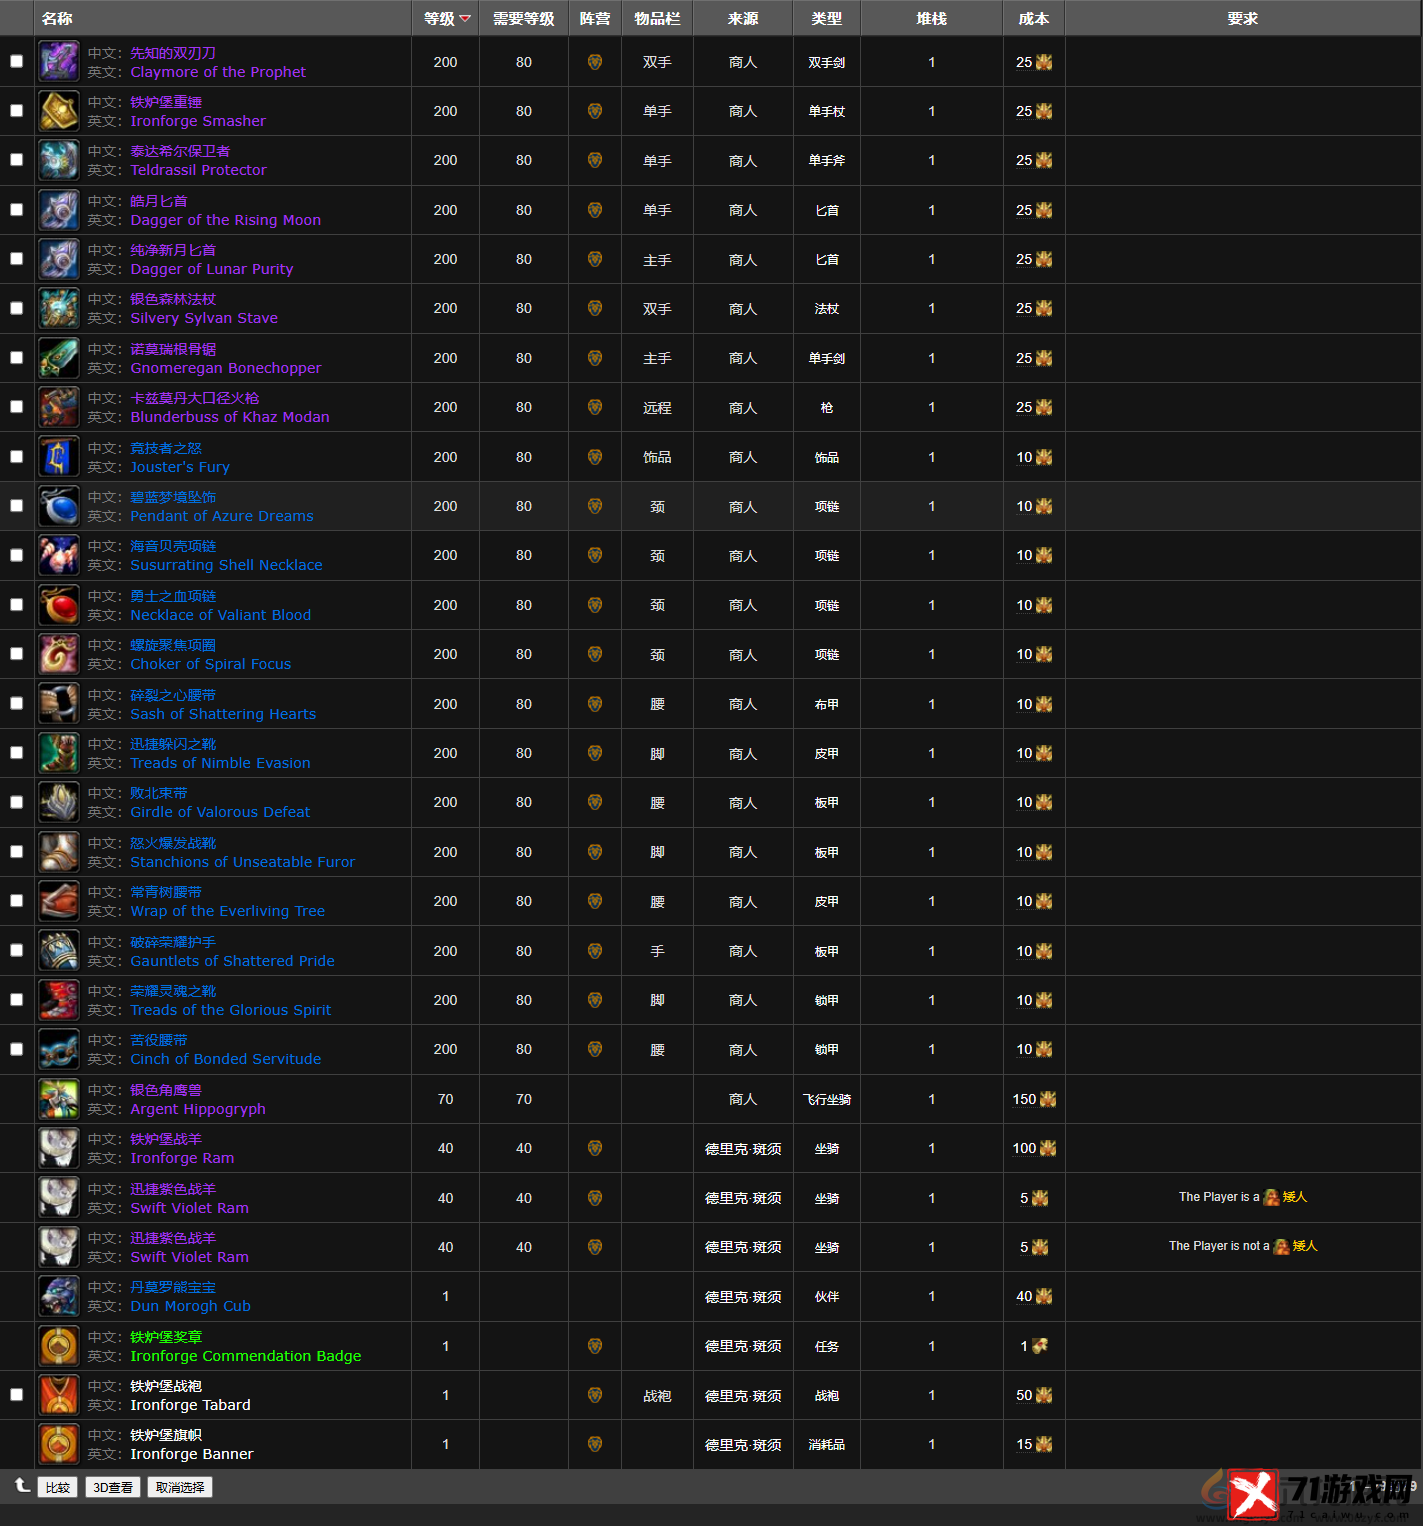This screenshot has width=1423, height=1526.
Task: Click the Dun Morogh Cub pet icon
Action: pos(59,1296)
